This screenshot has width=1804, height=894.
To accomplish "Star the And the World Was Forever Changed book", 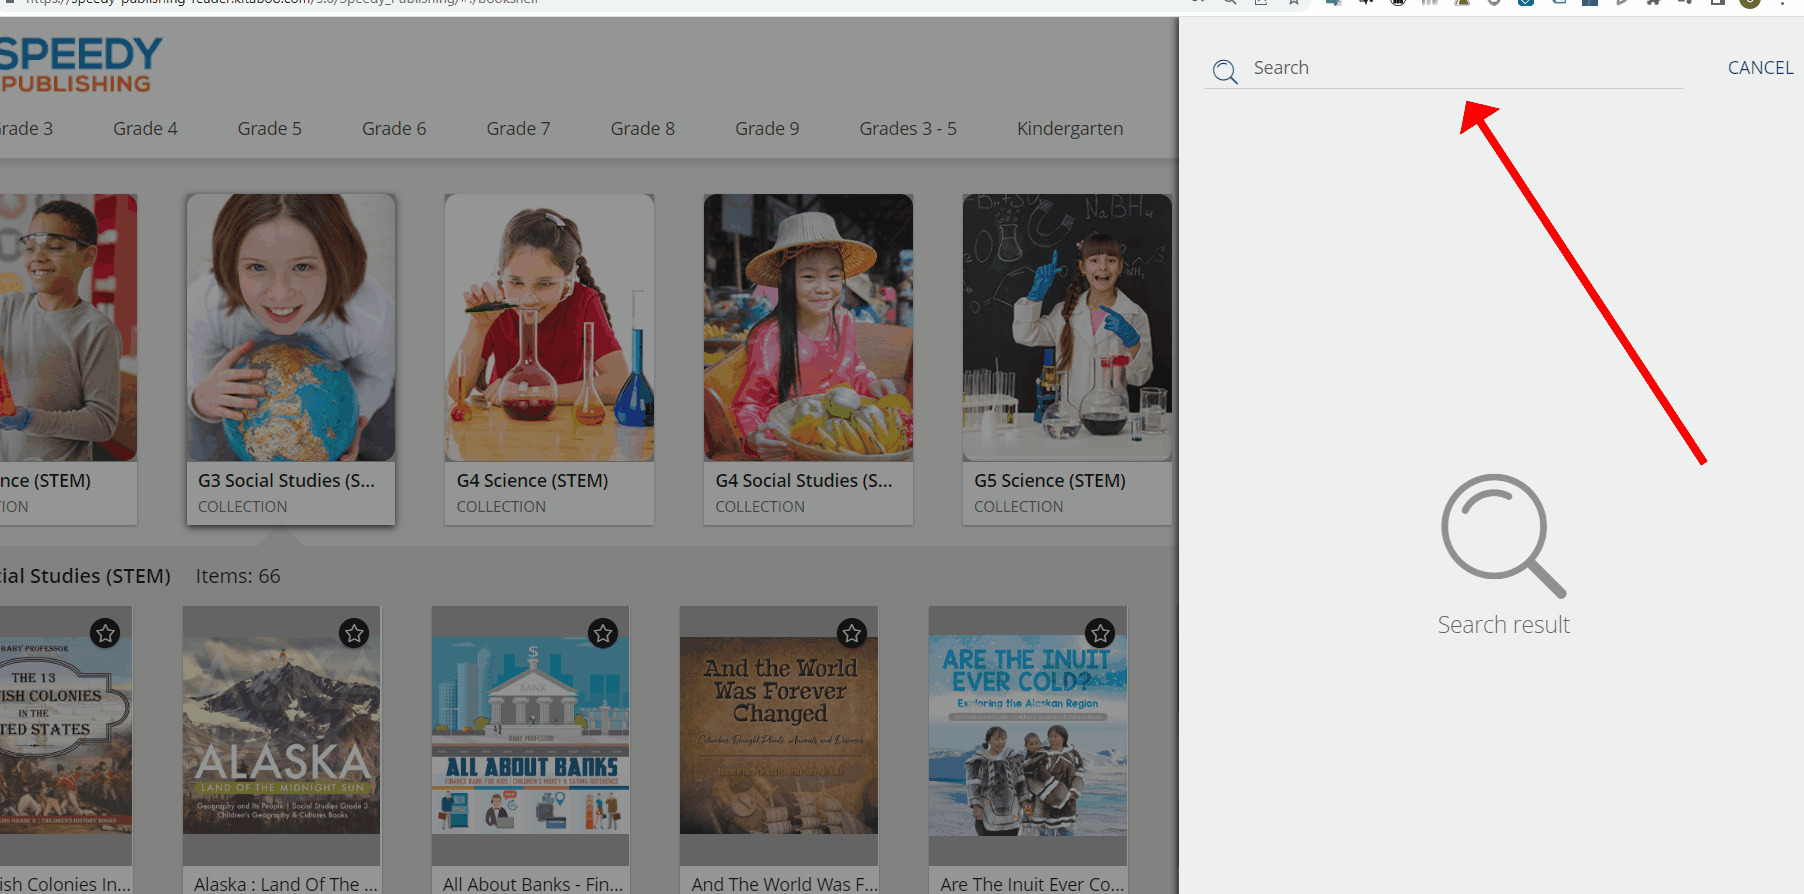I will [x=852, y=633].
